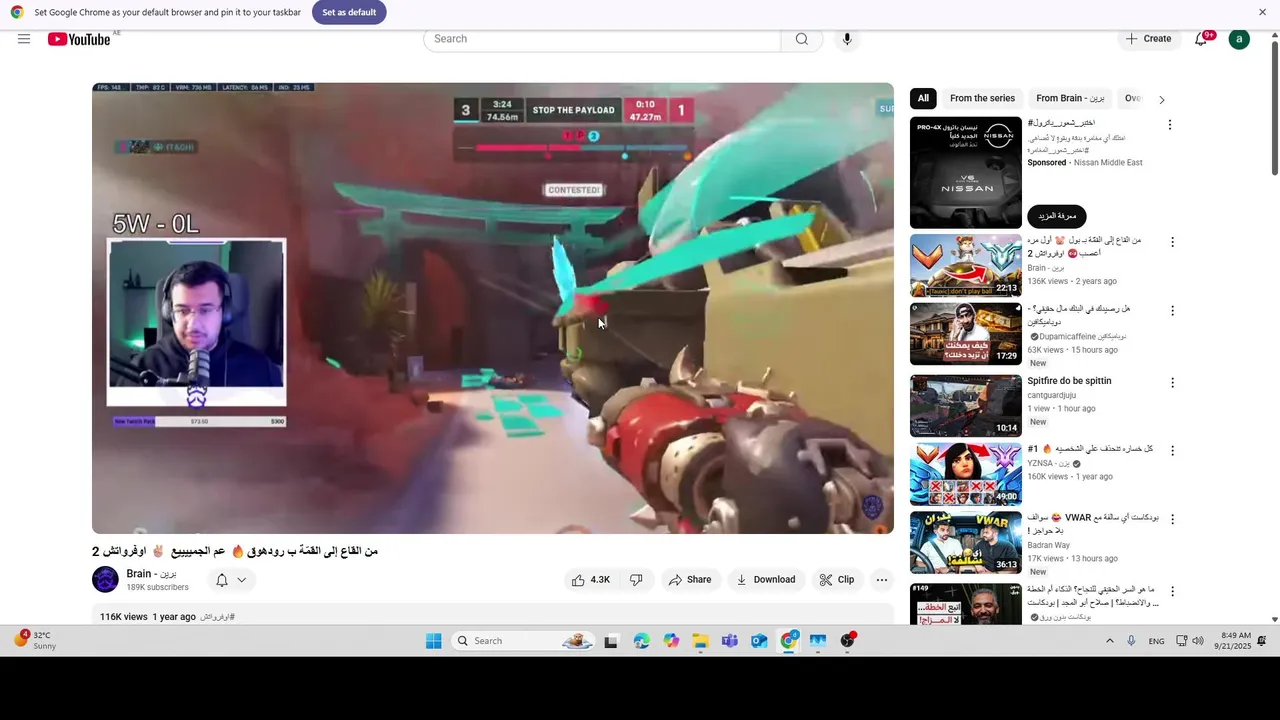
Task: Focus the YouTube search field
Action: [x=603, y=39]
